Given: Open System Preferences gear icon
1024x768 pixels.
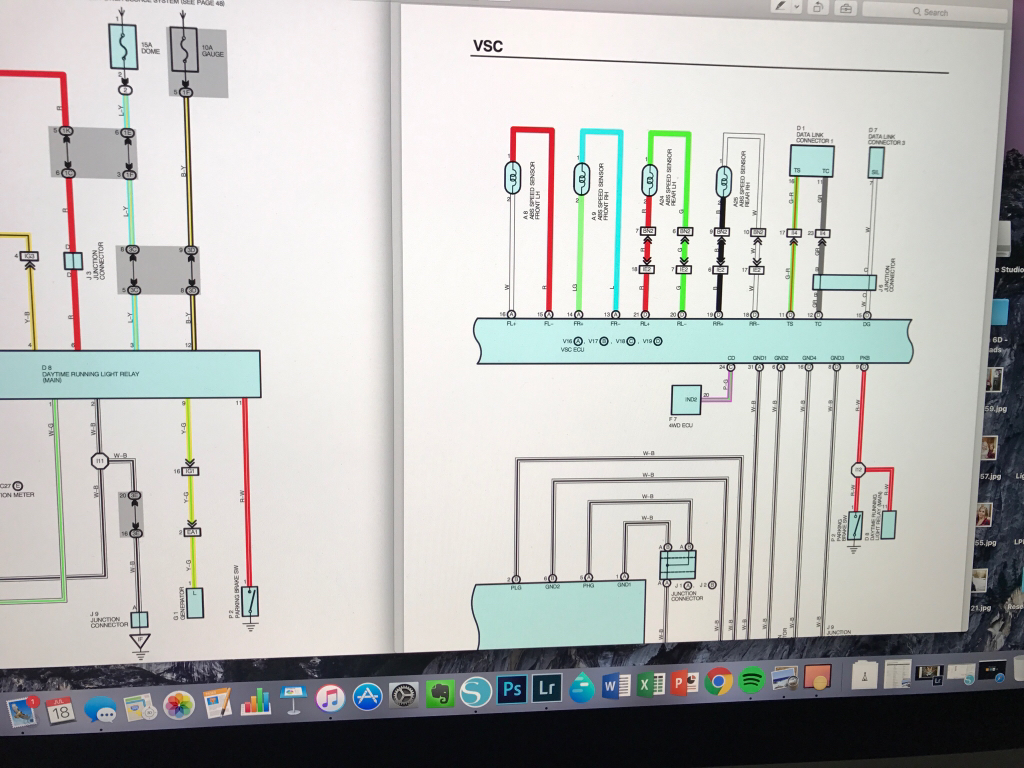Looking at the screenshot, I should tap(404, 696).
